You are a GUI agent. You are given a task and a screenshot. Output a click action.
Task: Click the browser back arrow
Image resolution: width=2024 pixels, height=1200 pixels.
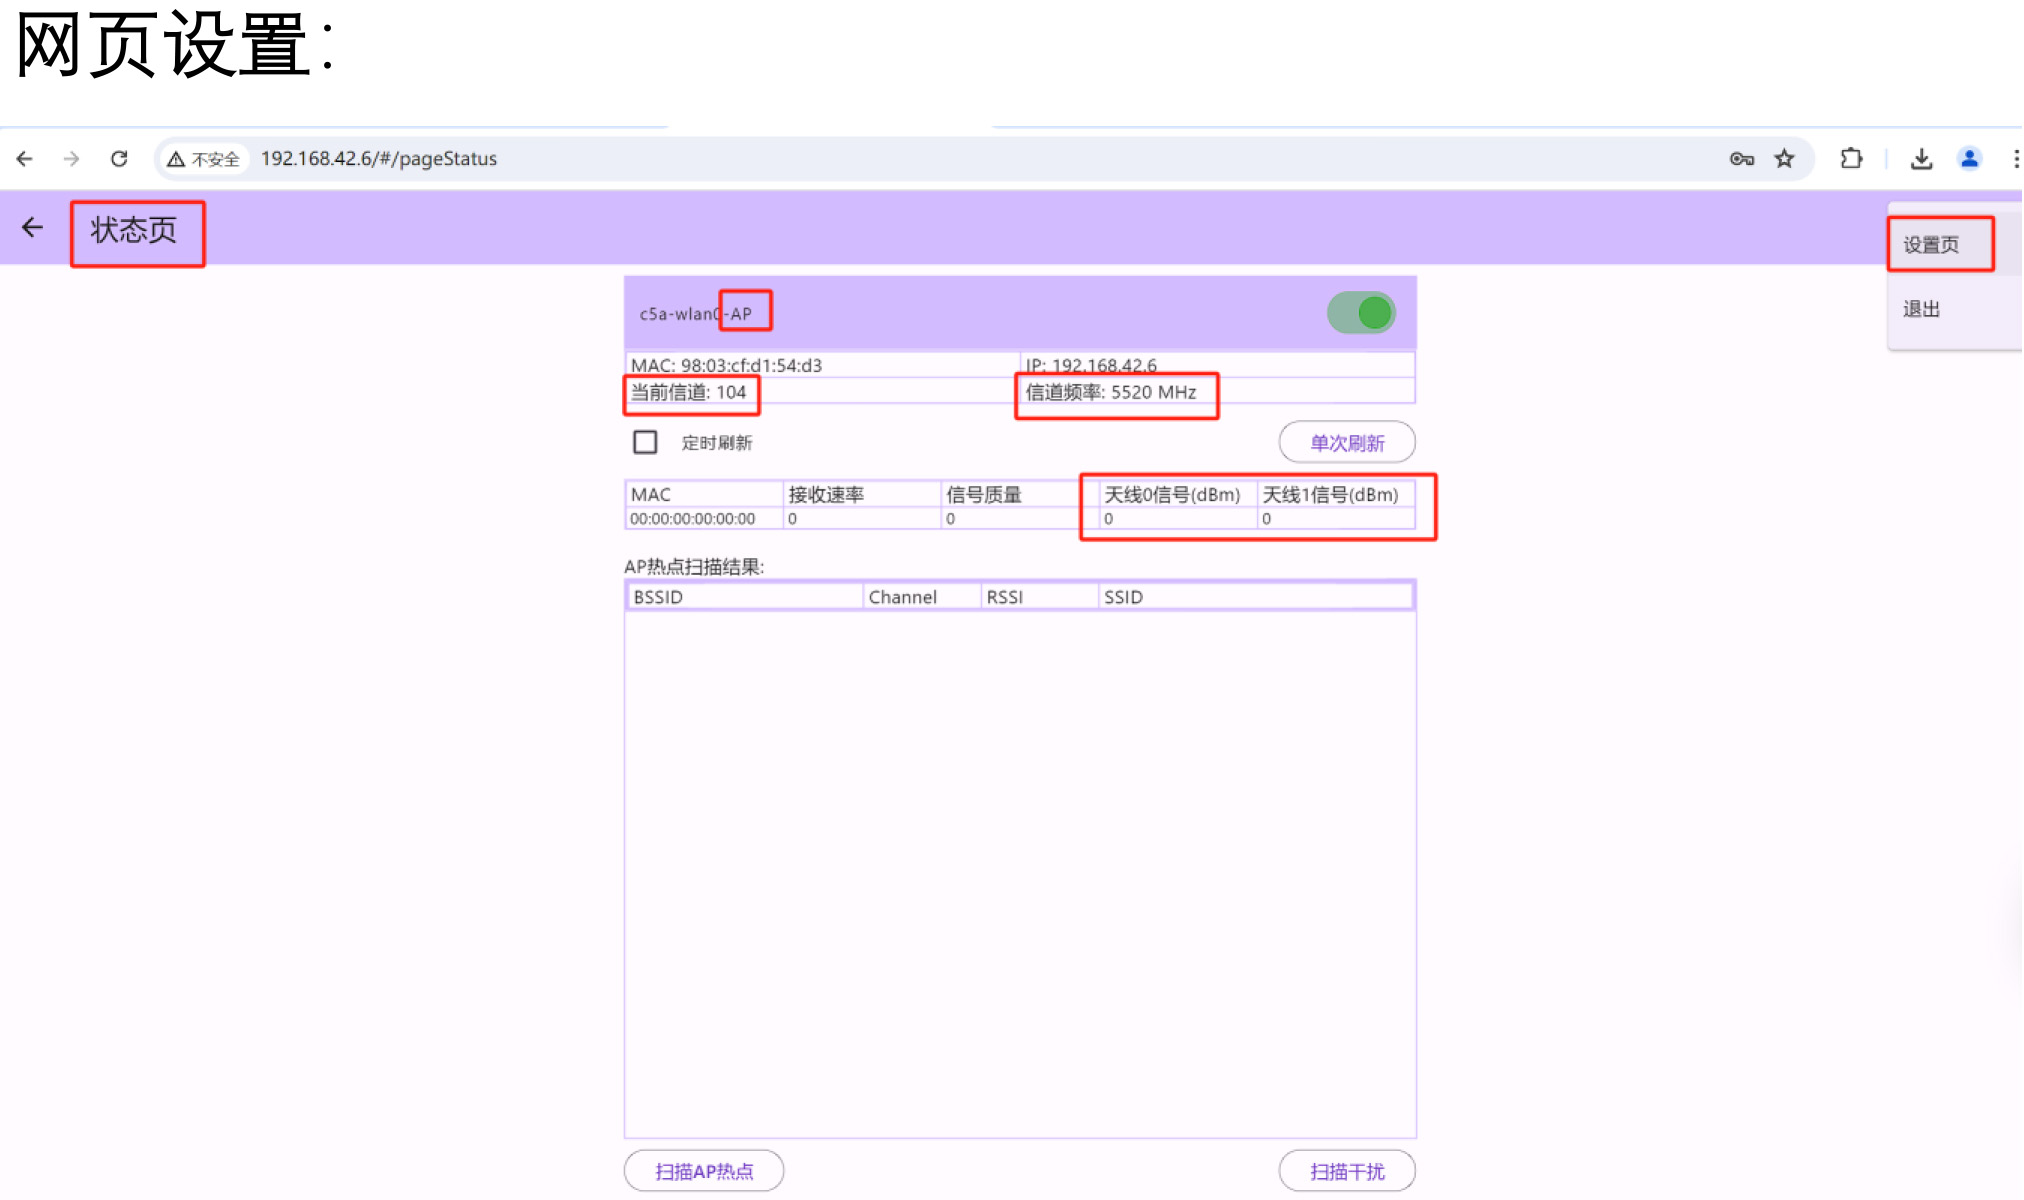click(x=25, y=159)
